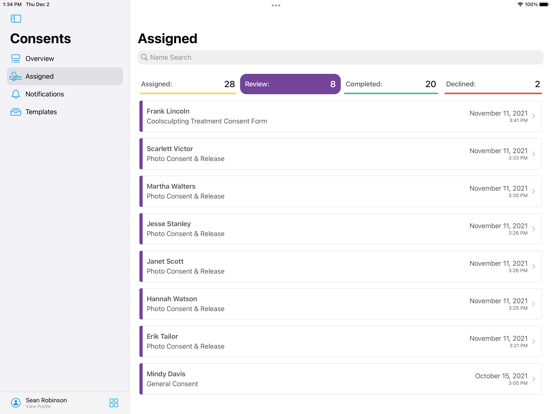
Task: Click General Consent form name
Action: pos(172,384)
